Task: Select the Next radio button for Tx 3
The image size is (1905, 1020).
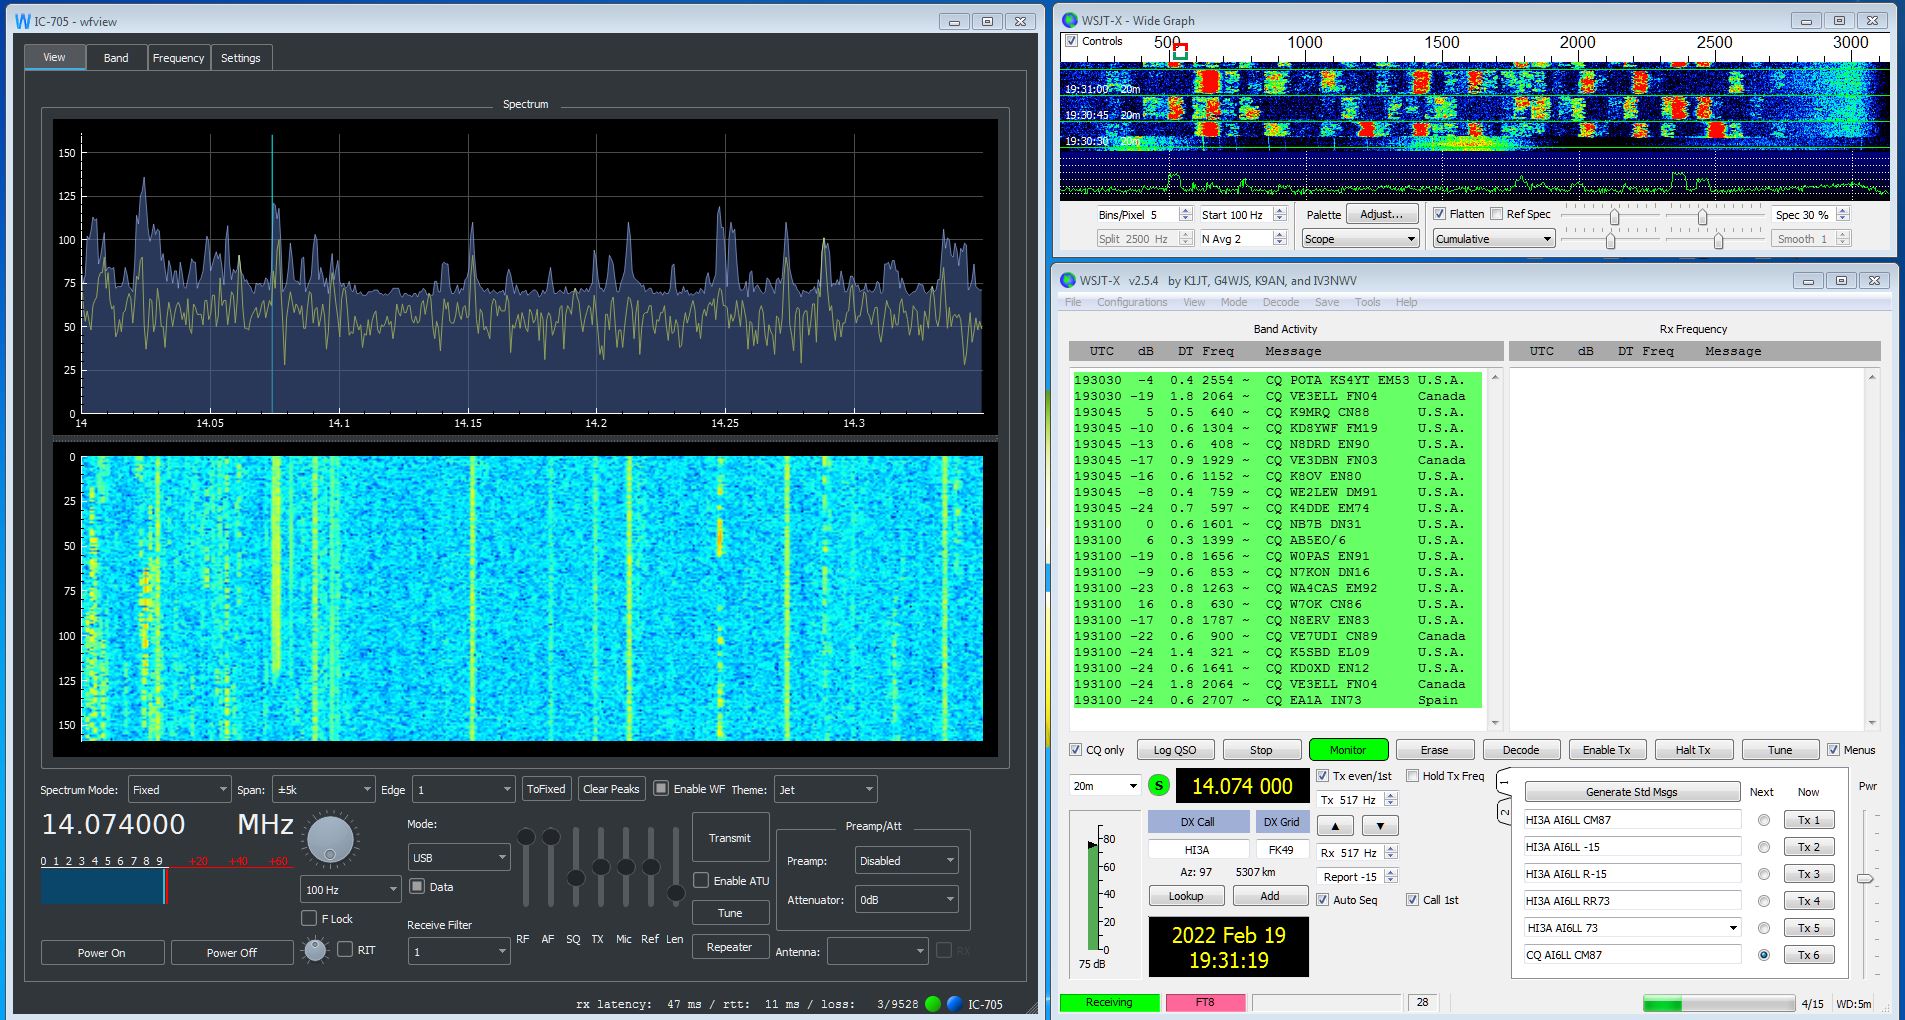Action: click(1763, 874)
